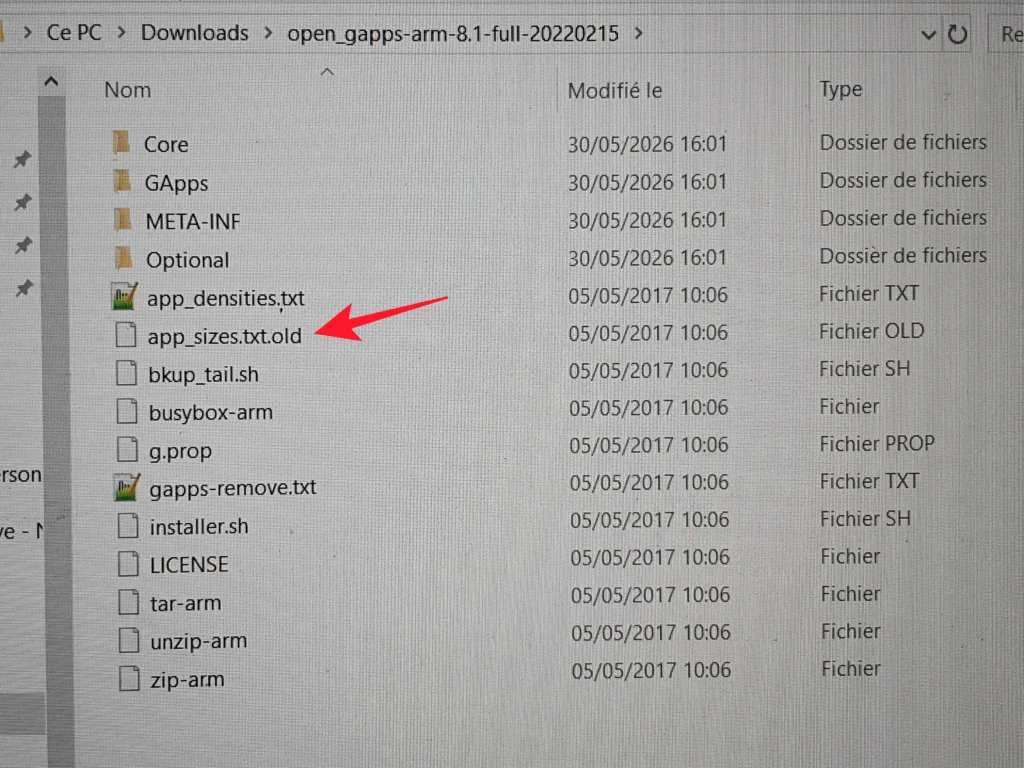Image resolution: width=1024 pixels, height=768 pixels.
Task: Sort by the Modifié le column header
Action: click(x=615, y=91)
